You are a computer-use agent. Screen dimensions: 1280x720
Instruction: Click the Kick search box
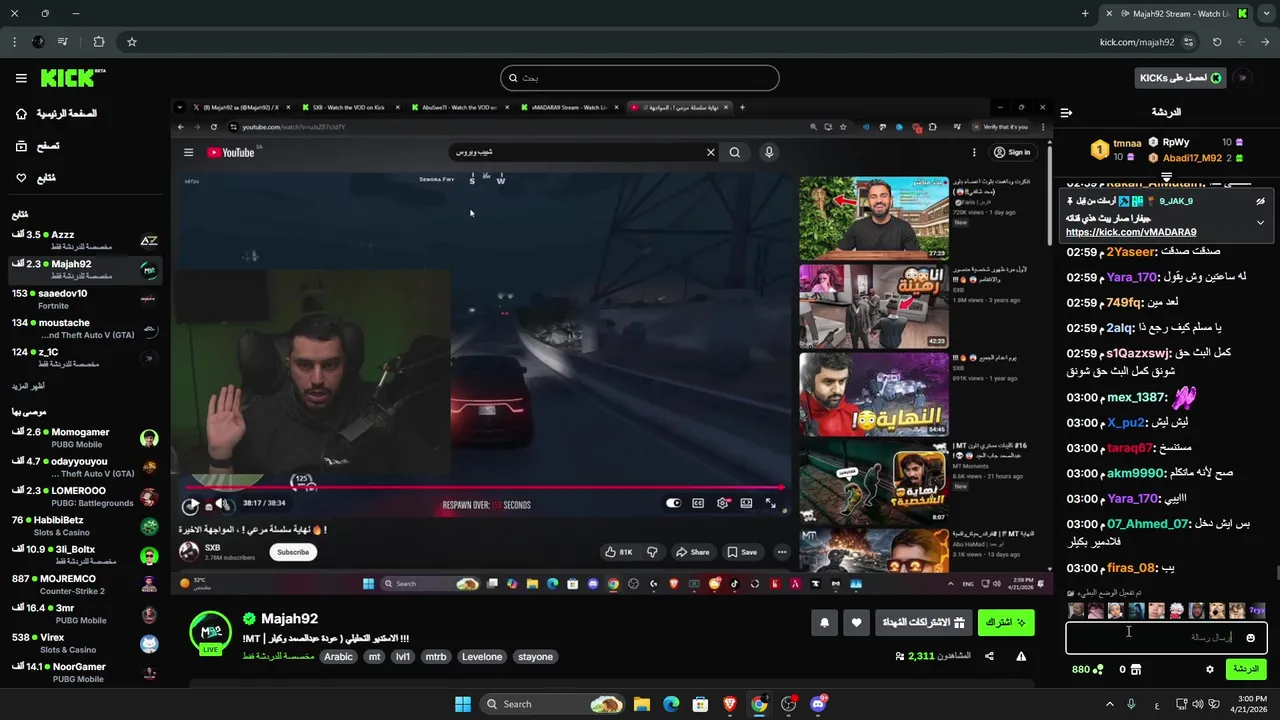point(640,78)
